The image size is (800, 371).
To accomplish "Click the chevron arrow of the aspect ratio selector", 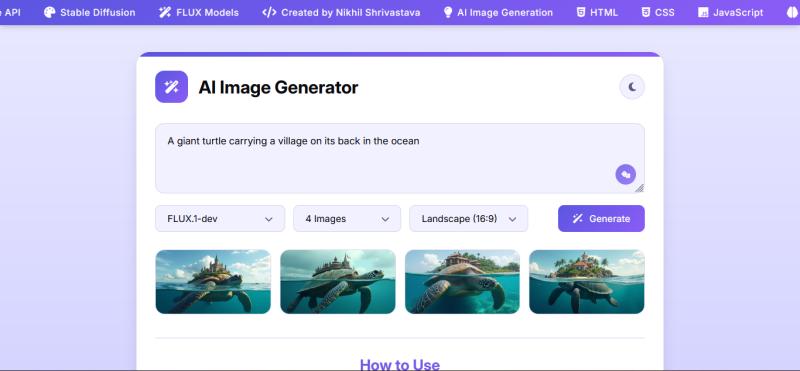I will click(512, 219).
